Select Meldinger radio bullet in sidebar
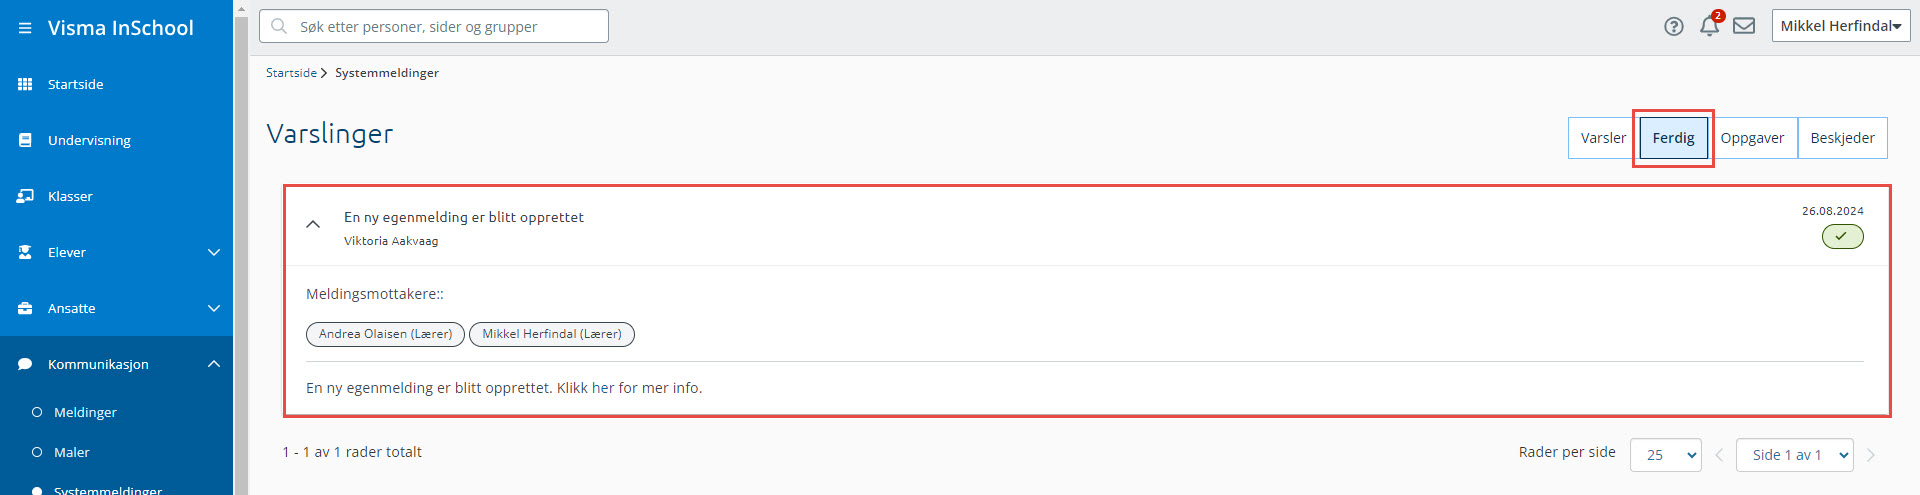This screenshot has width=1920, height=495. coord(37,412)
